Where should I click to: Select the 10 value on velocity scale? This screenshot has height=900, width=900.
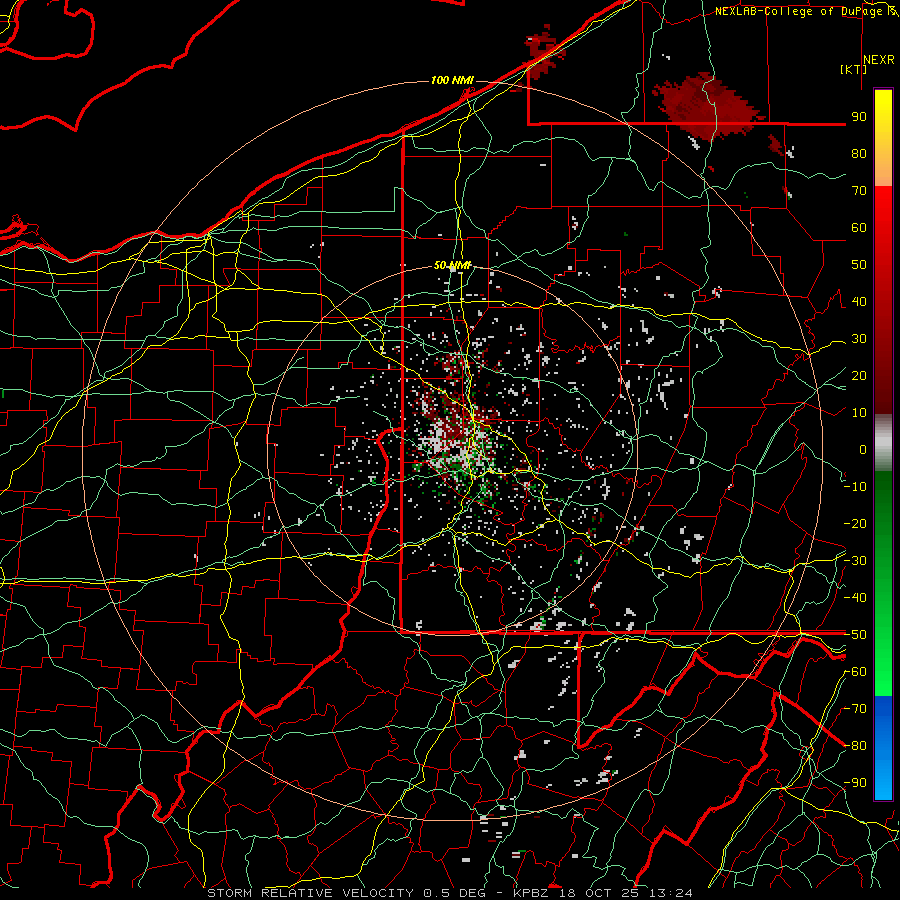pos(859,413)
